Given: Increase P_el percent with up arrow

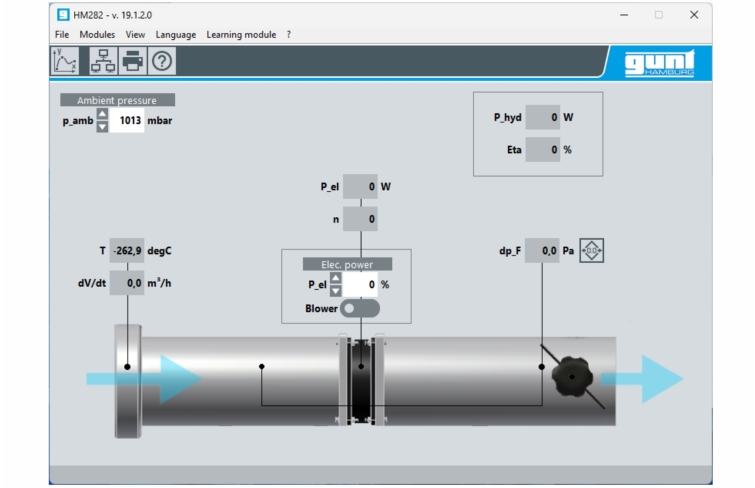Looking at the screenshot, I should click(335, 279).
